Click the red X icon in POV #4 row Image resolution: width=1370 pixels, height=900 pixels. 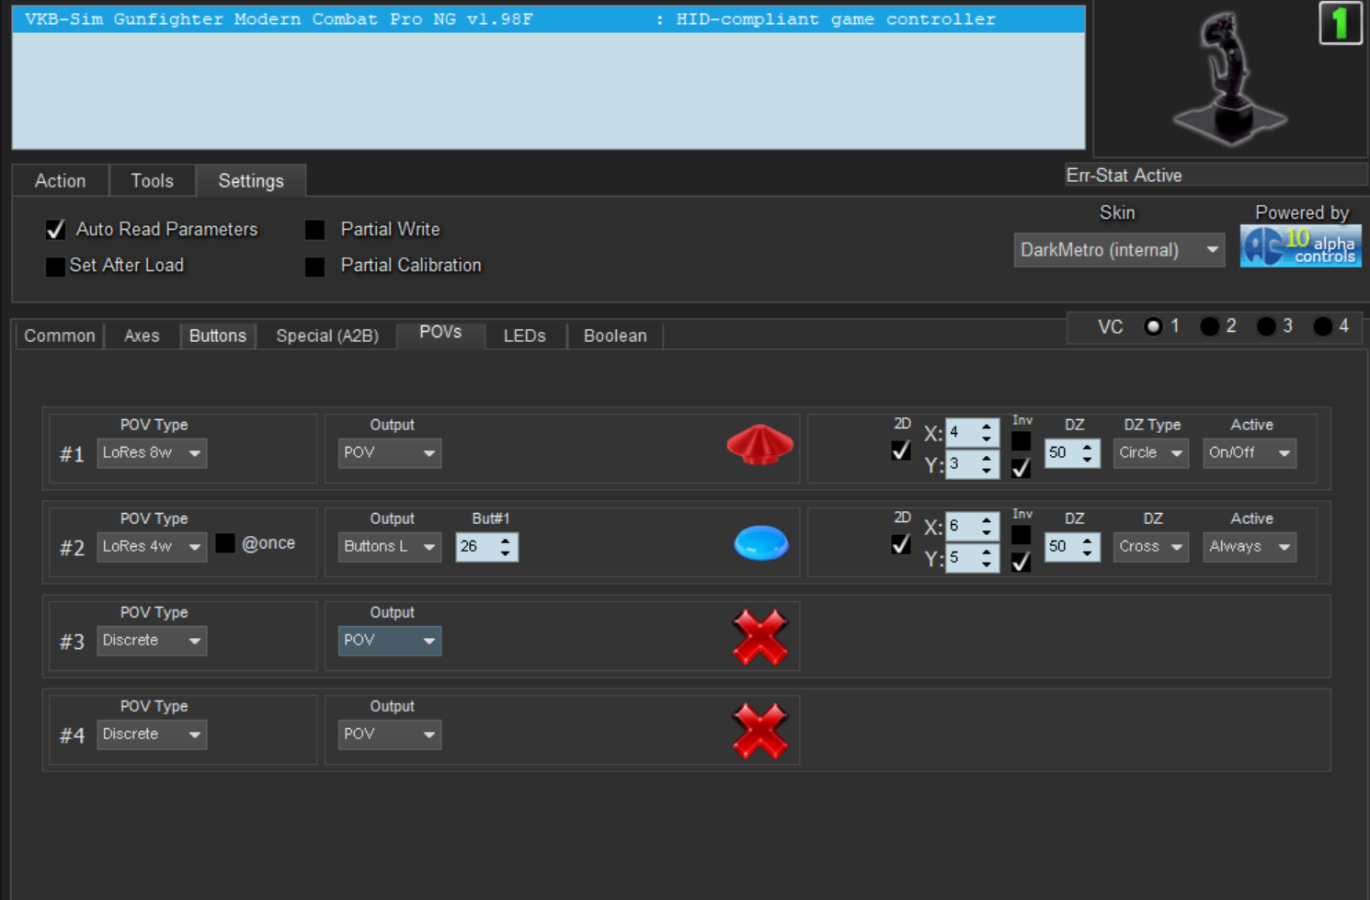coord(760,731)
